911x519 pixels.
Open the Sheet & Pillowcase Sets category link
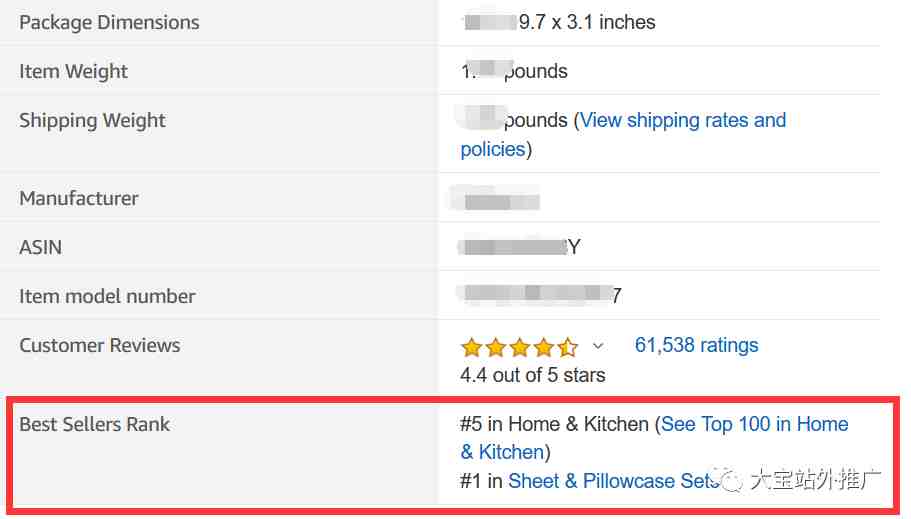(613, 481)
